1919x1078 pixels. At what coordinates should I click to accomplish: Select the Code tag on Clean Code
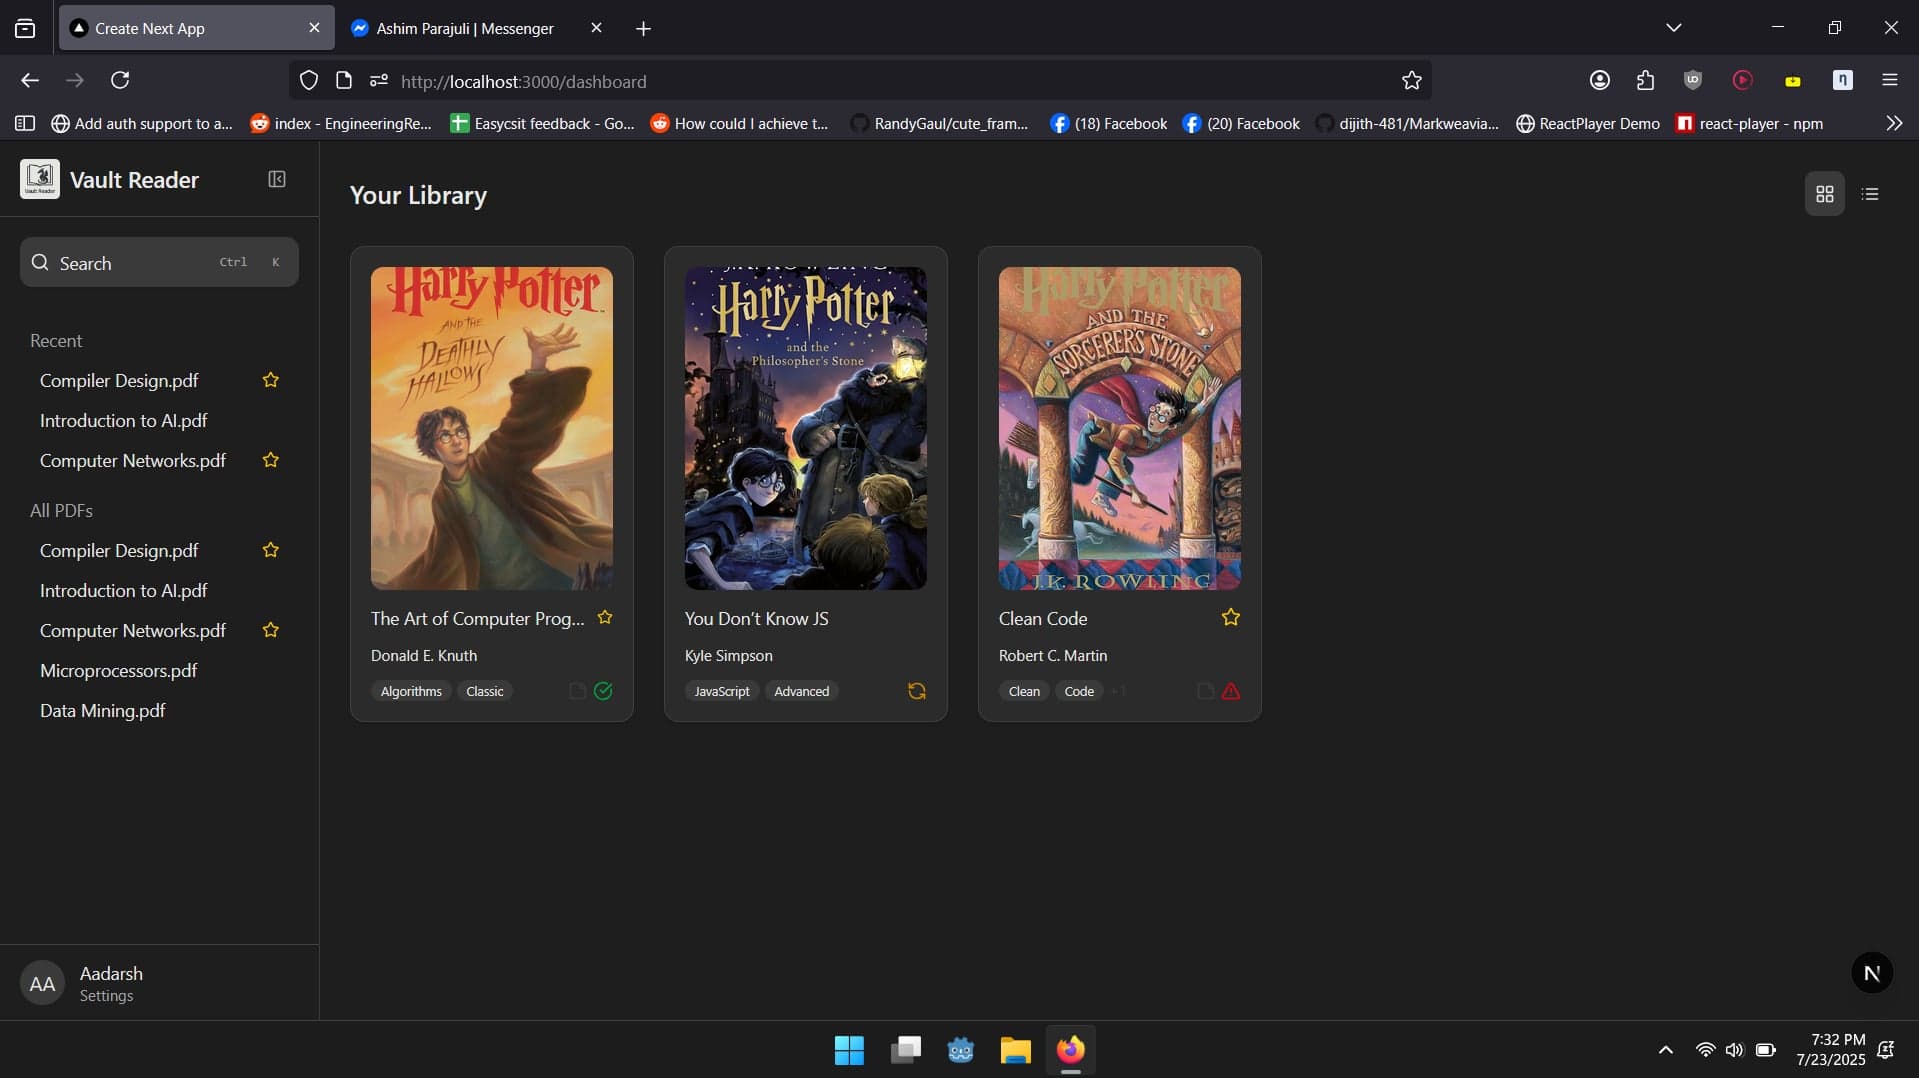(x=1079, y=691)
